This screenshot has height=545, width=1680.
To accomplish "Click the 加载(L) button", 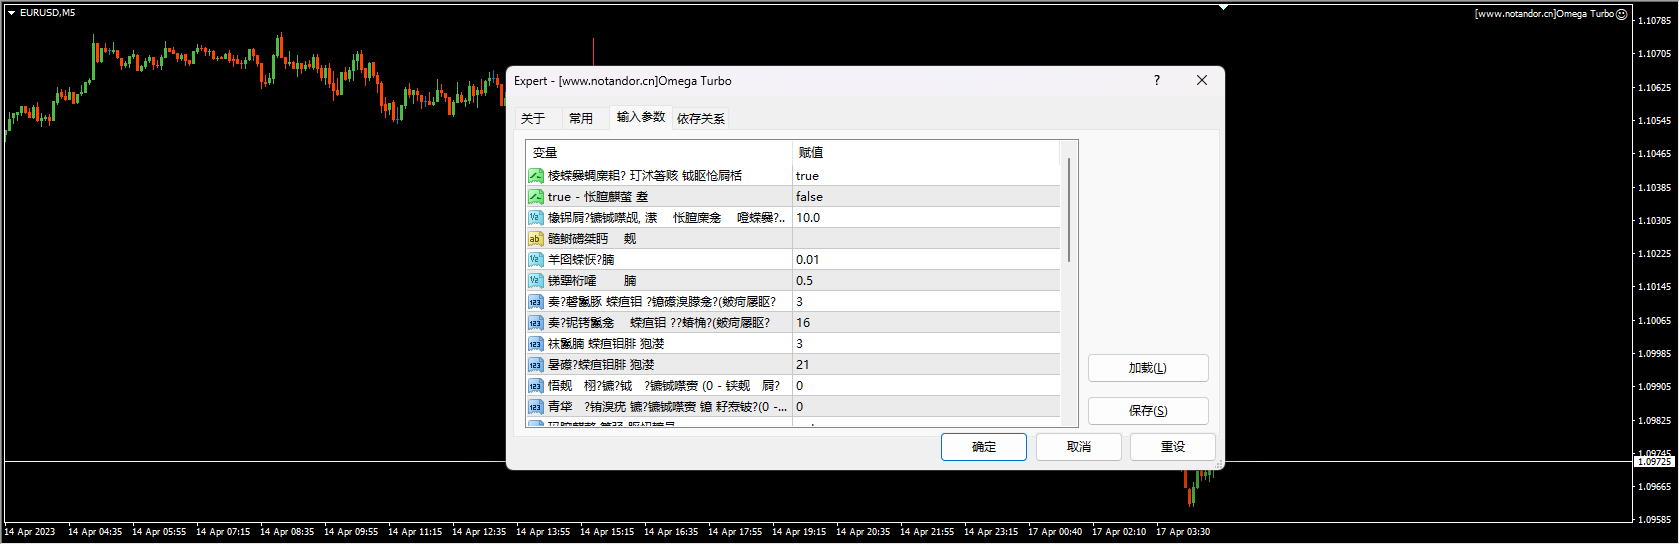I will [x=1148, y=368].
